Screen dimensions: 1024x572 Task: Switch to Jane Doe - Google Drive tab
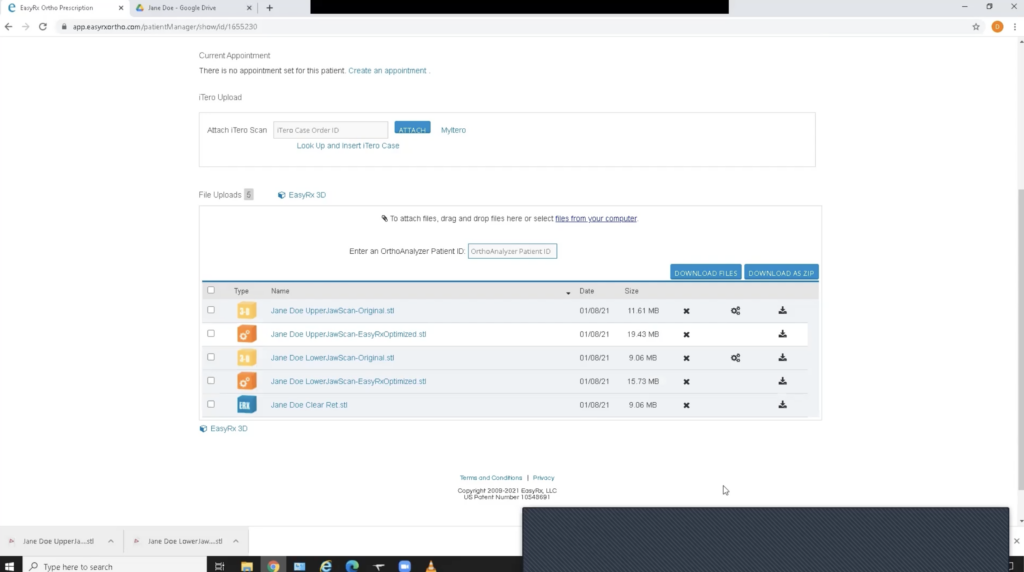[x=187, y=8]
